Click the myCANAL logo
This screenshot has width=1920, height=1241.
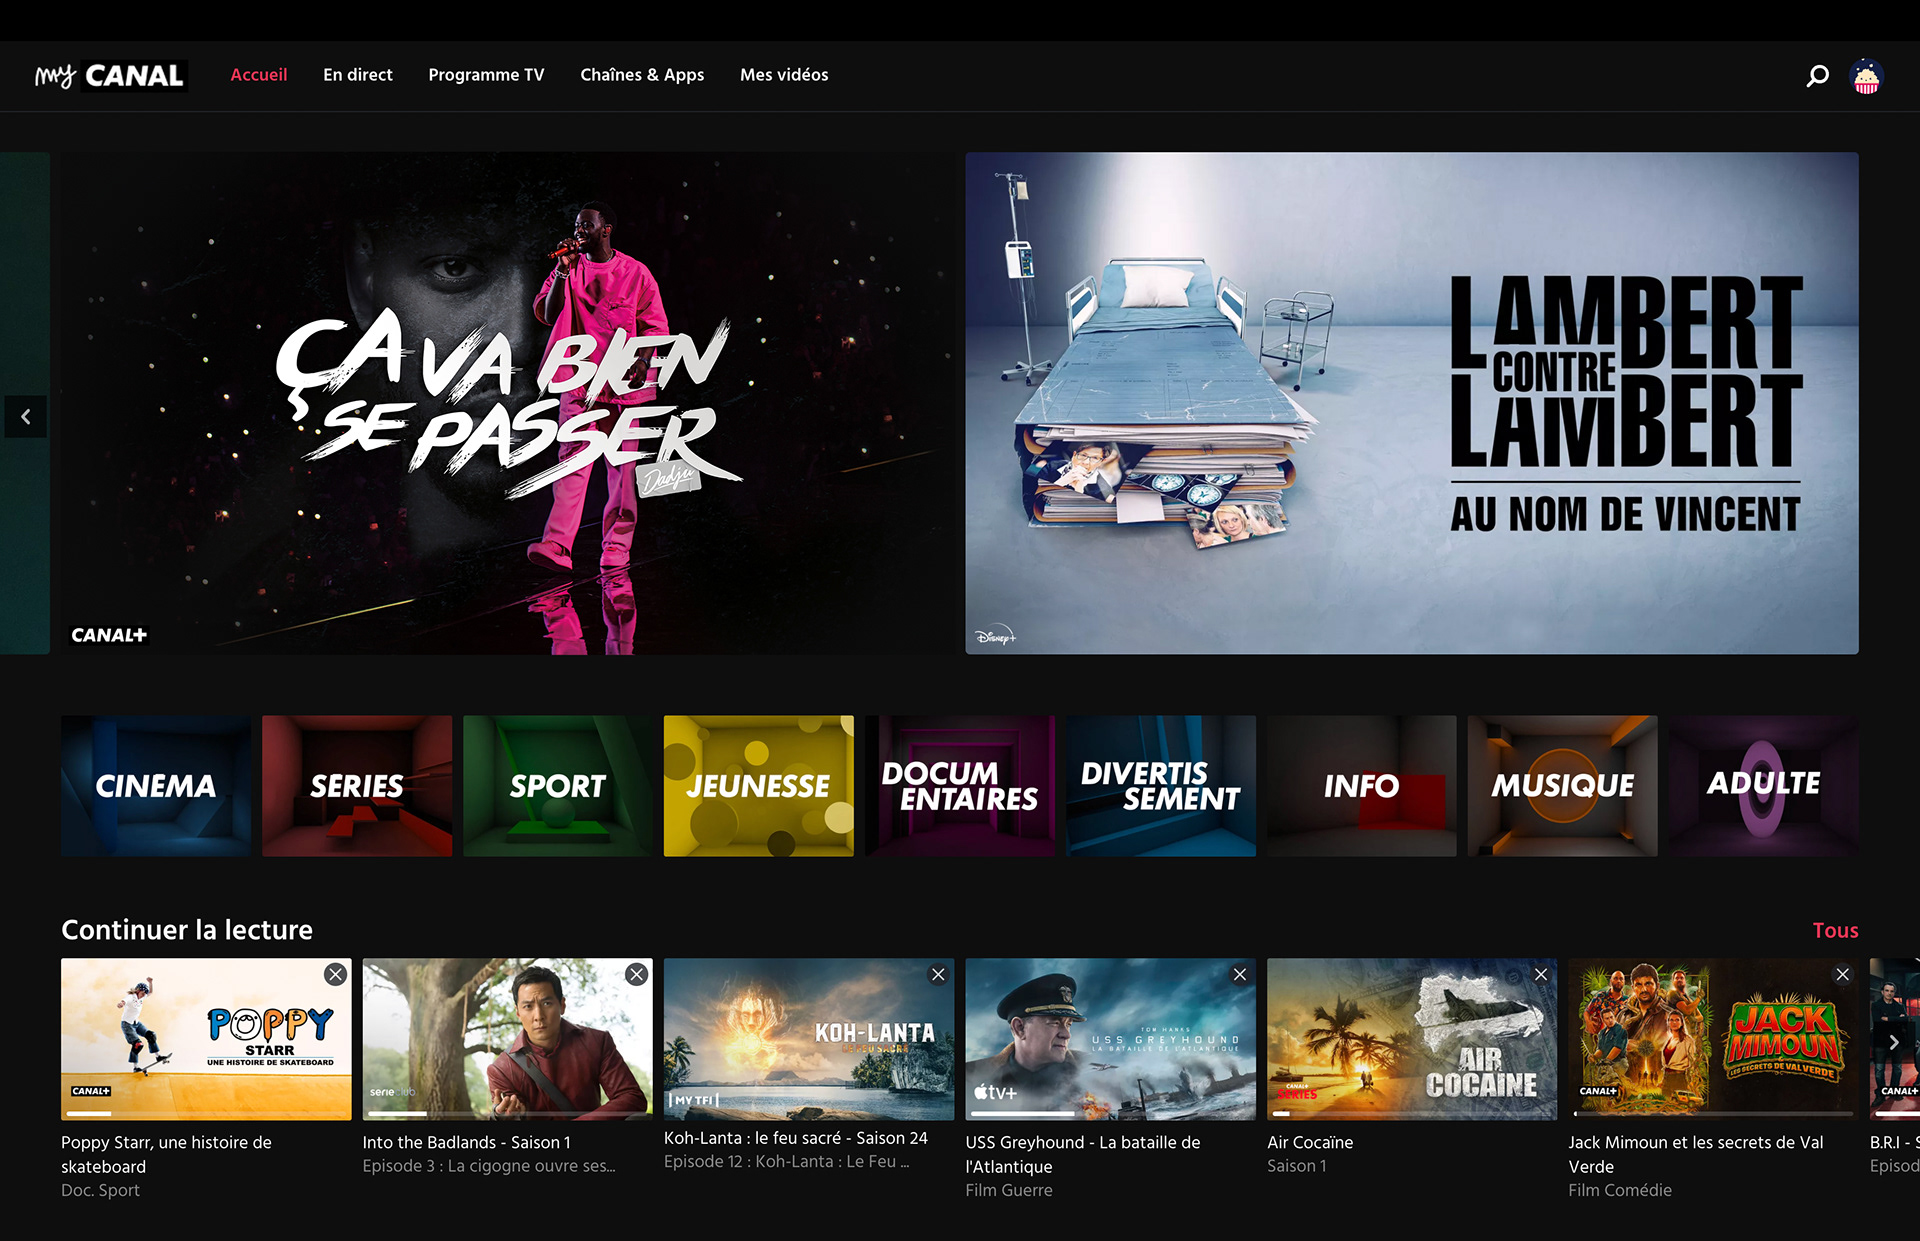(110, 76)
